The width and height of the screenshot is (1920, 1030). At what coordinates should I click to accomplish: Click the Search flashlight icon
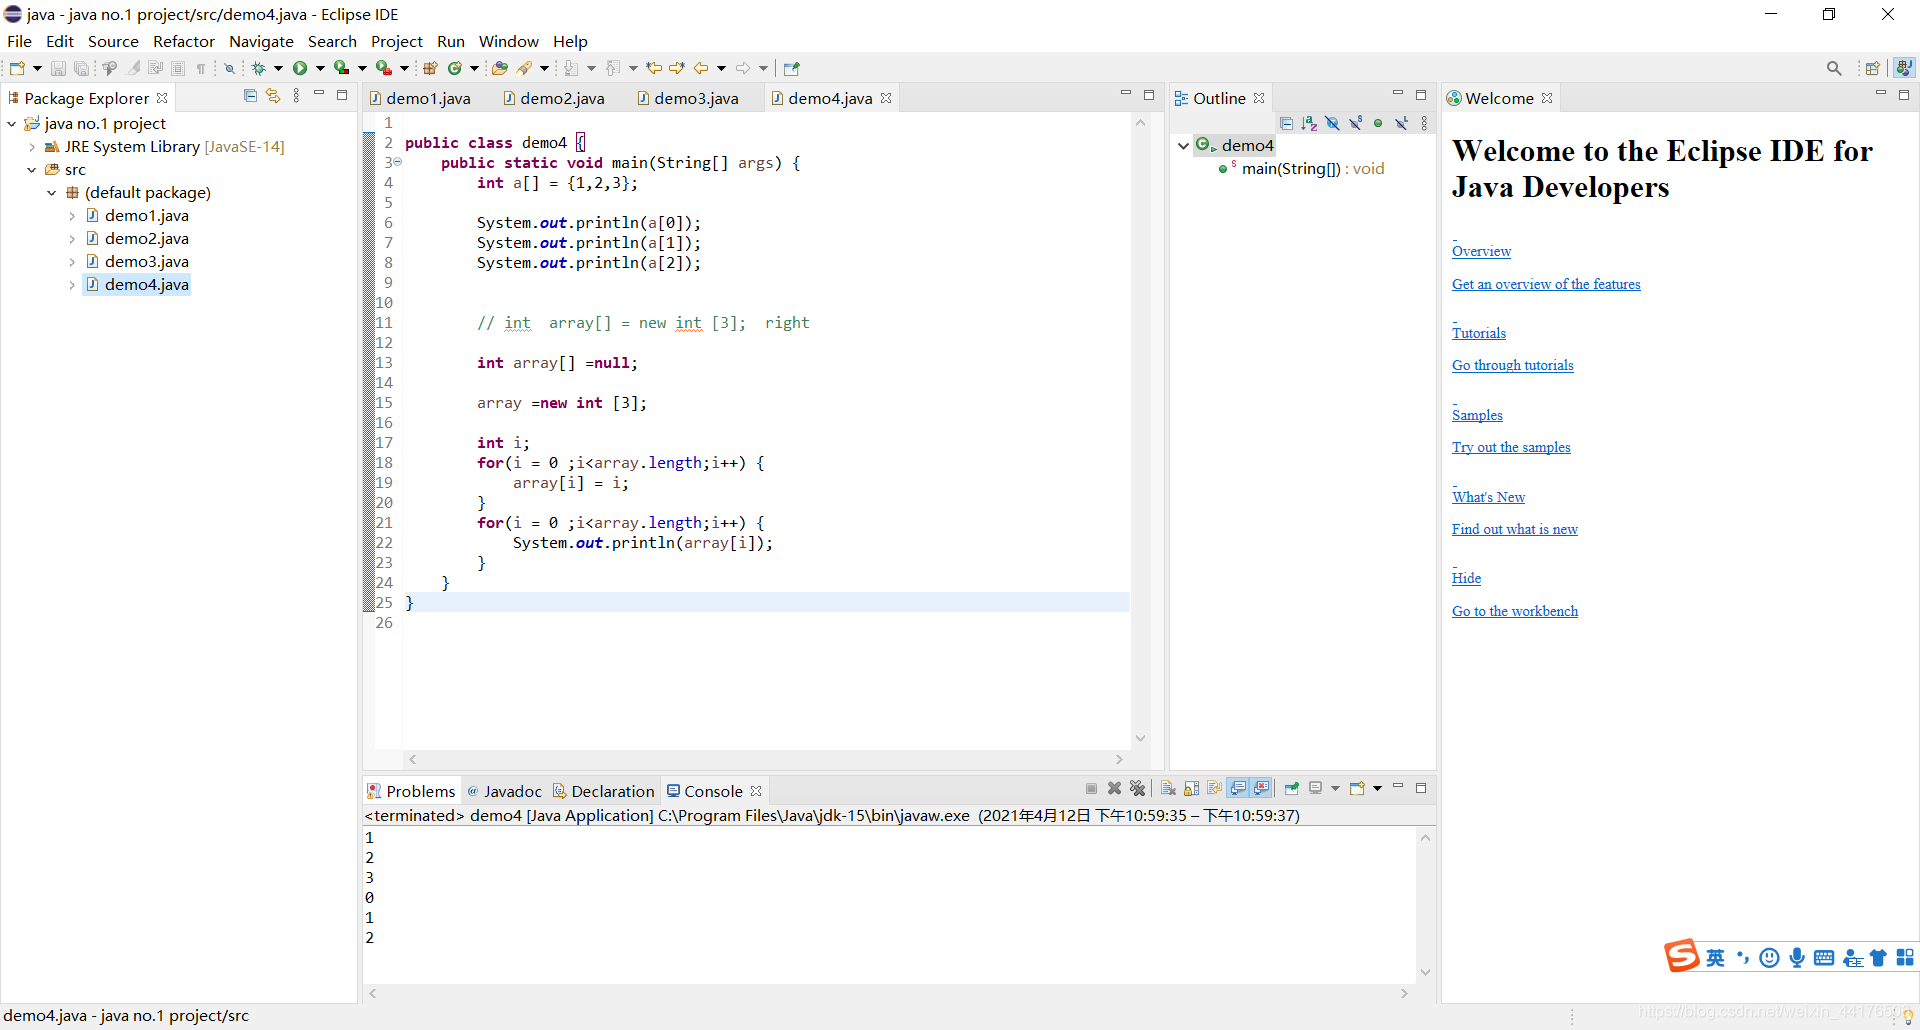[x=524, y=68]
